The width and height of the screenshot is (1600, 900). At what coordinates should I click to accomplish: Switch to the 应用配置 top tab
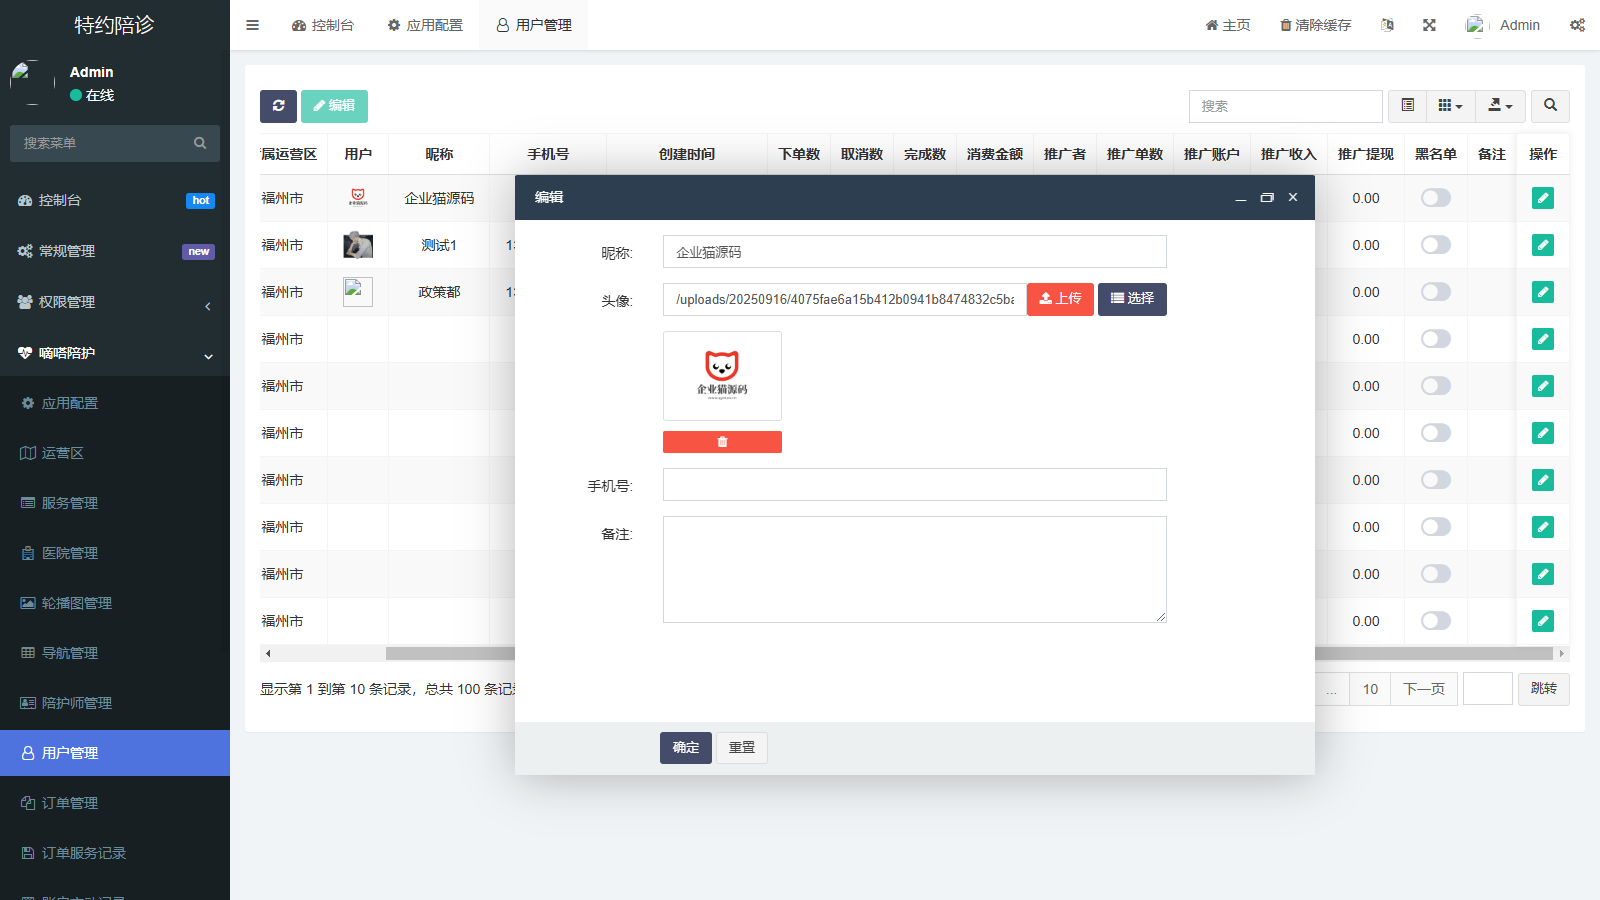pos(425,25)
